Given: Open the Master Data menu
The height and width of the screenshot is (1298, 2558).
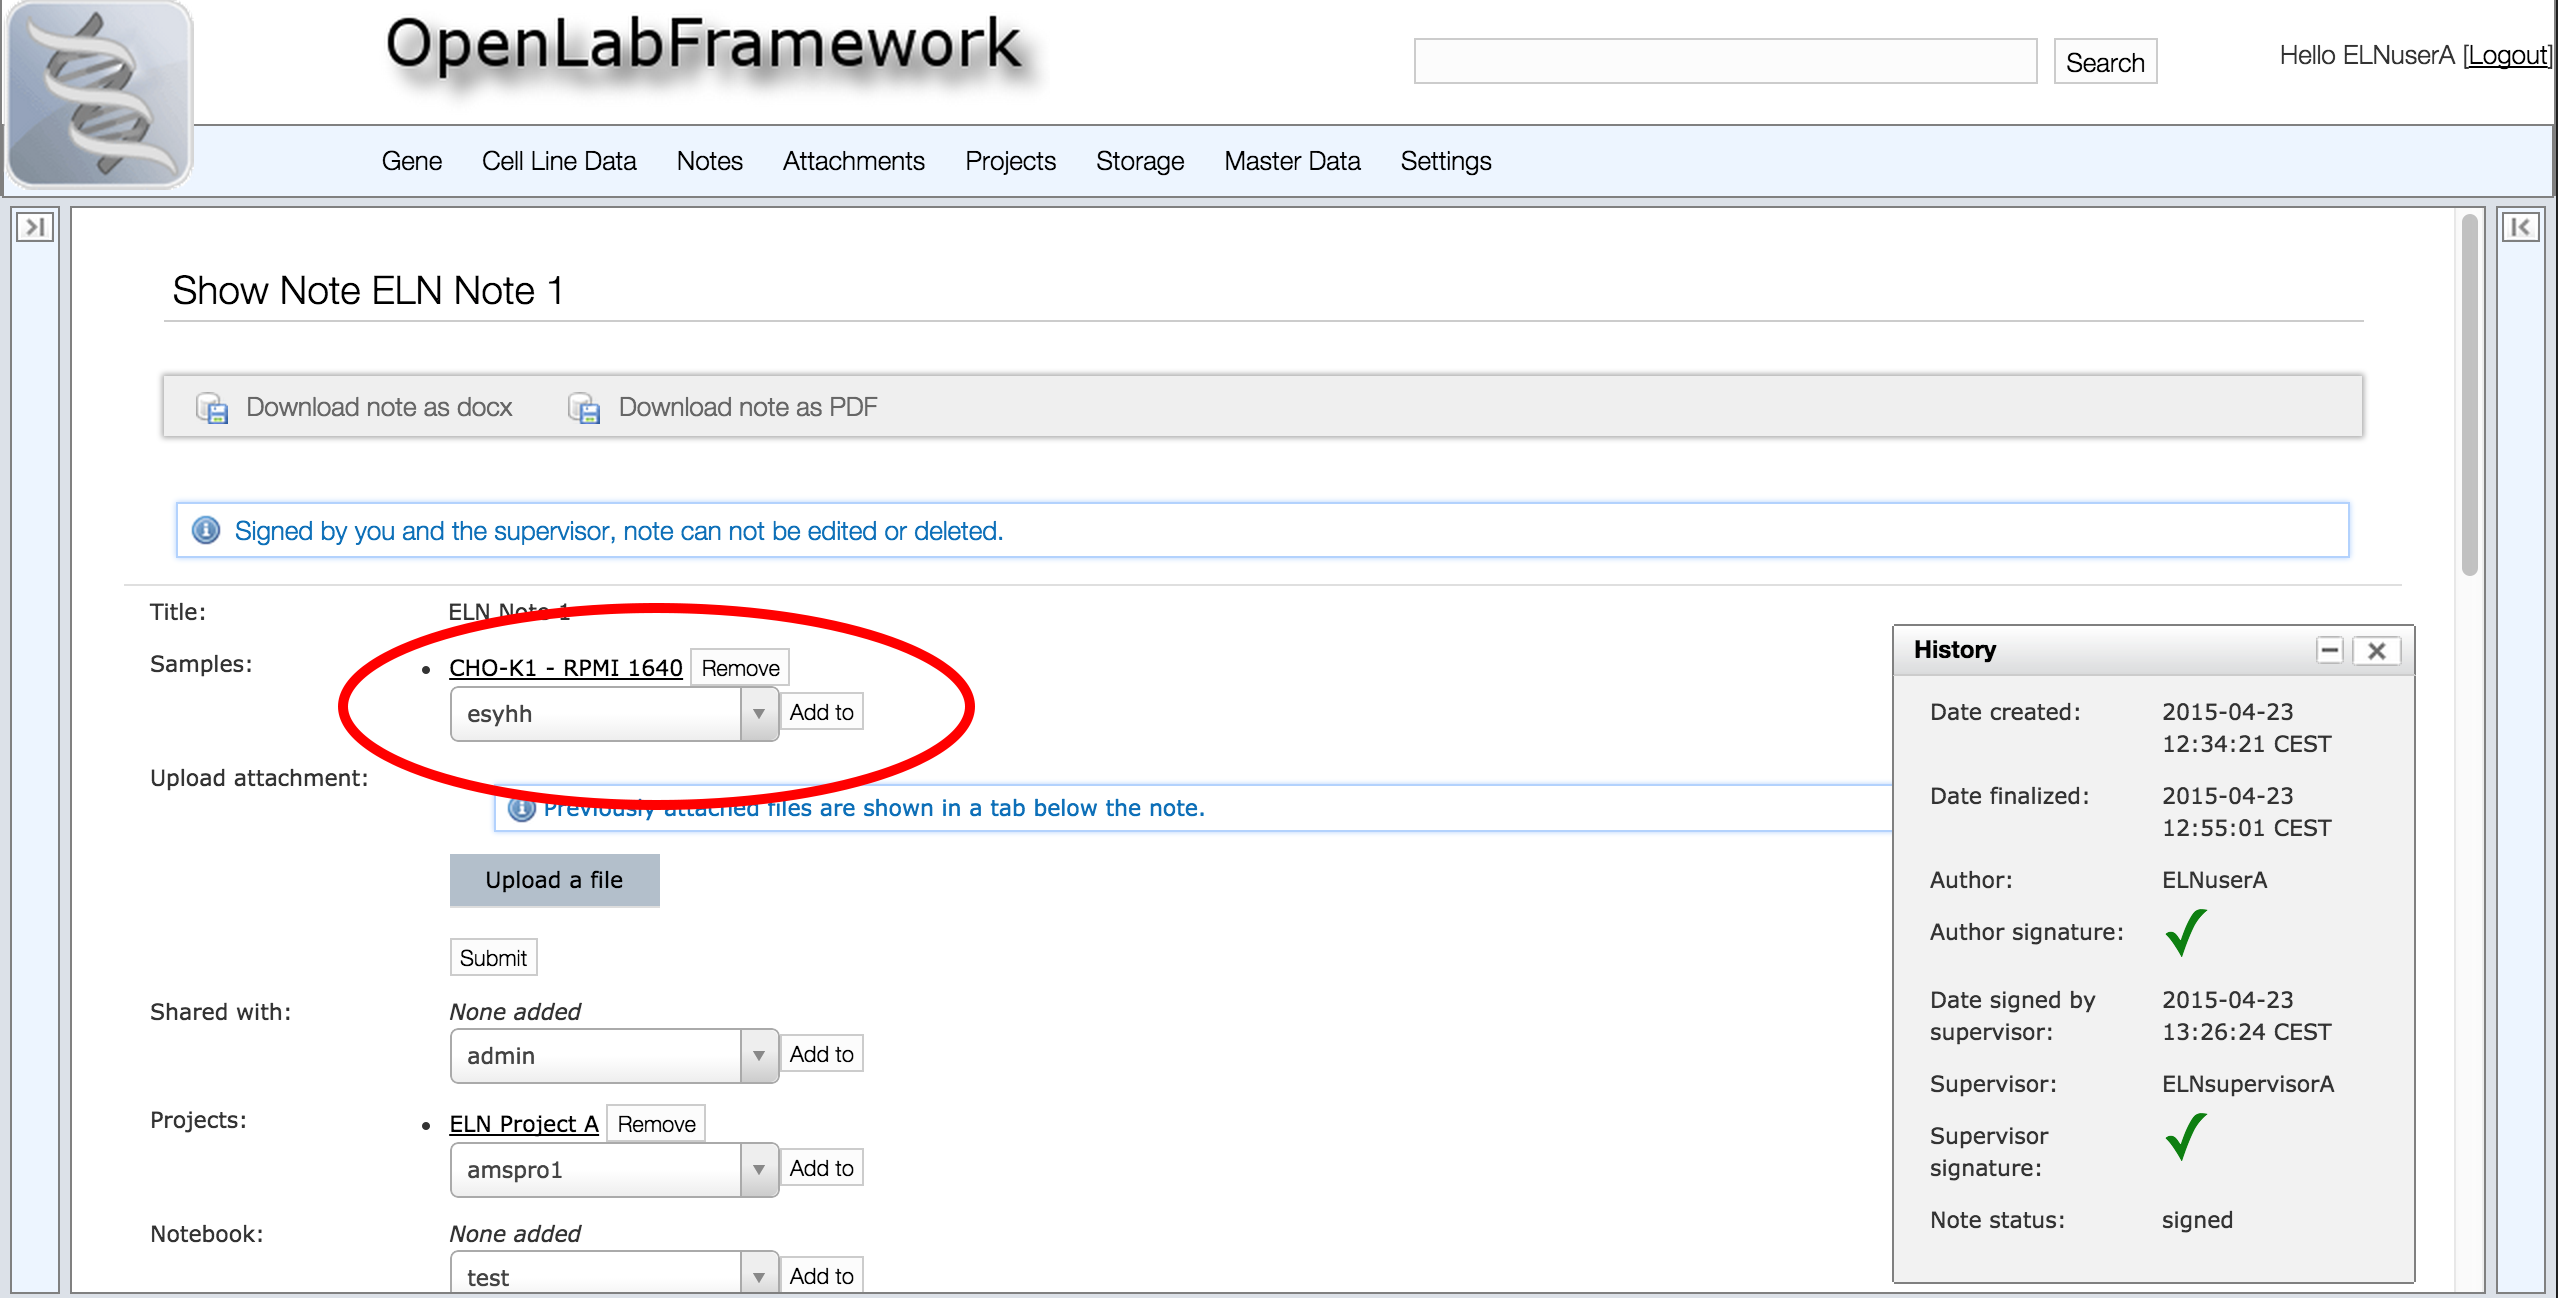Looking at the screenshot, I should point(1291,161).
